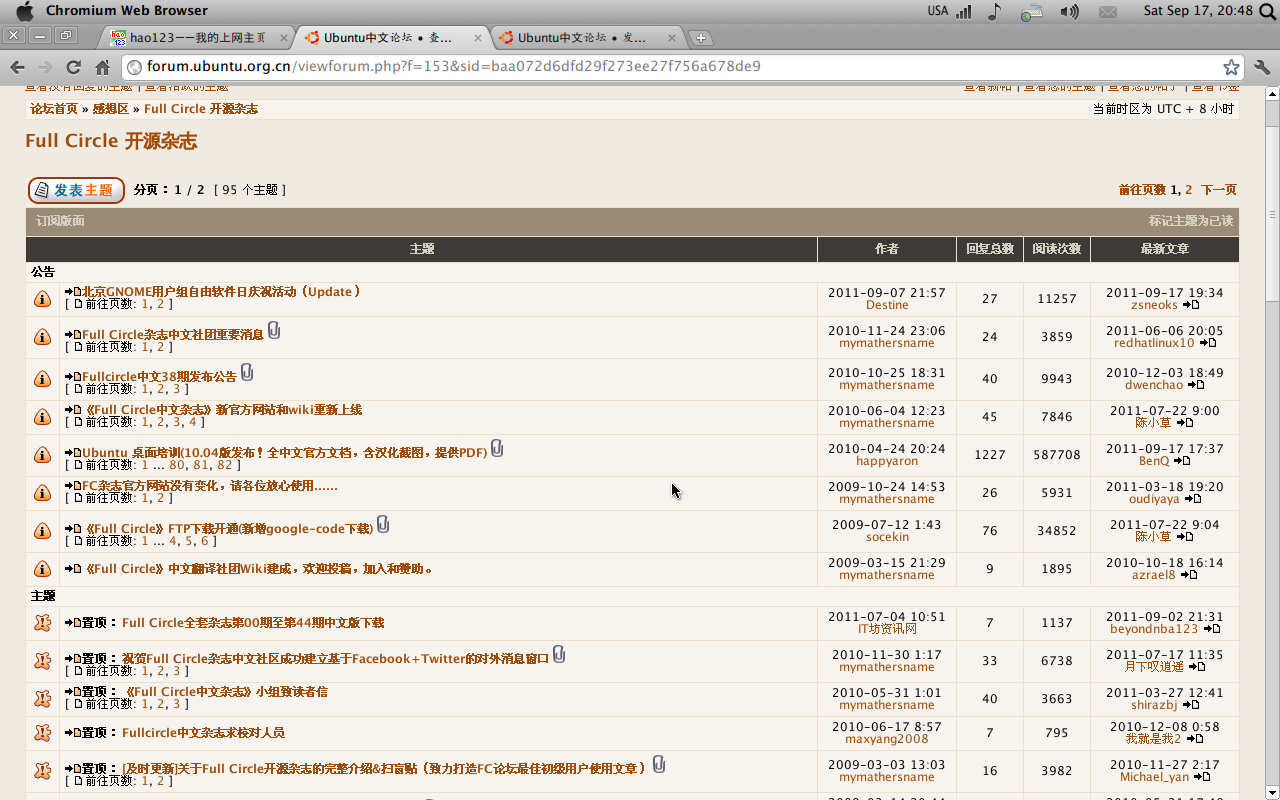This screenshot has height=800, width=1280.
Task: Click the music note icon in menu bar
Action: (x=994, y=11)
